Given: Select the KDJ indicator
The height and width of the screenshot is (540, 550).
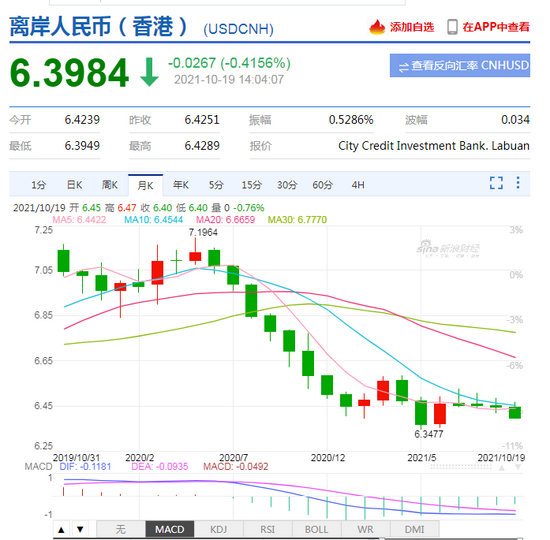Looking at the screenshot, I should tap(218, 529).
